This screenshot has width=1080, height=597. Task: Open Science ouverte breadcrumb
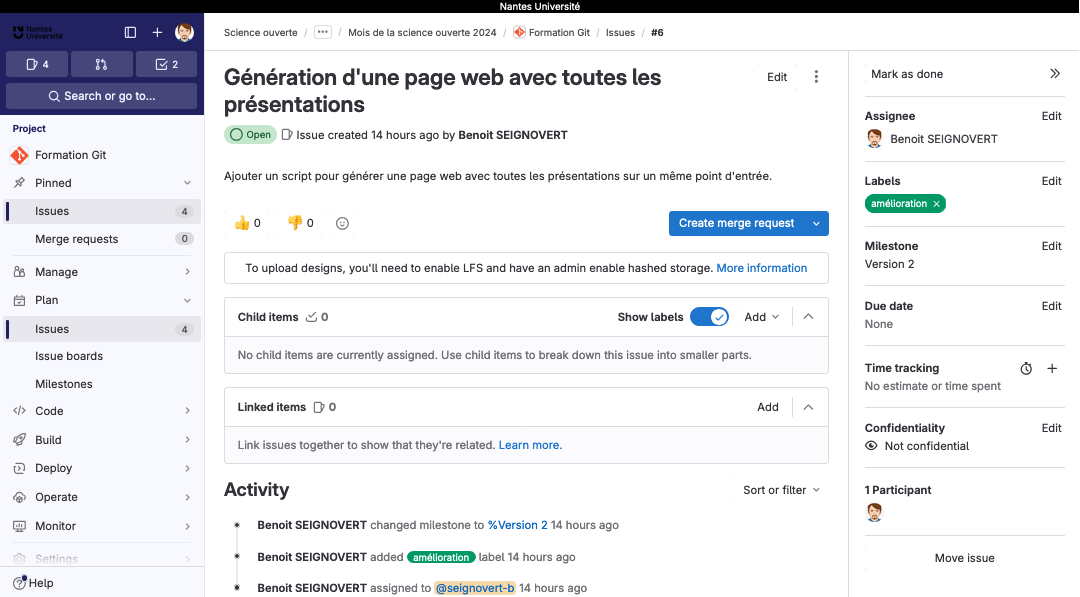tap(260, 32)
